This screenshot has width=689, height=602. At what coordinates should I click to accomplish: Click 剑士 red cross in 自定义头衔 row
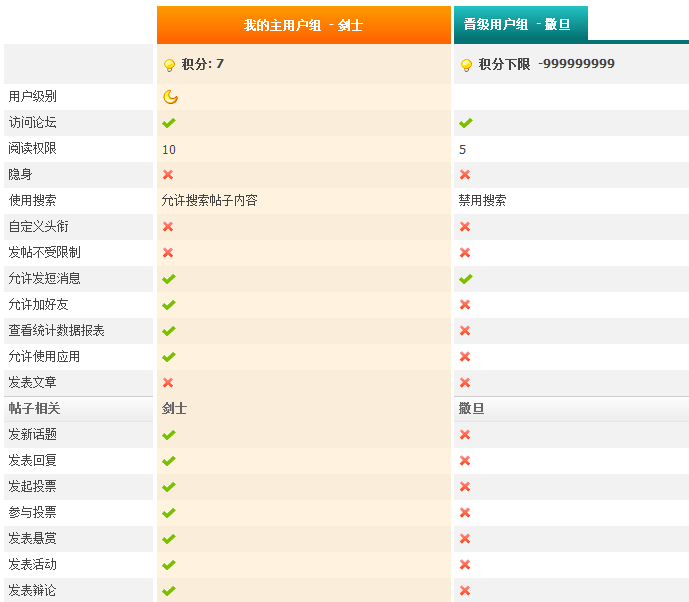[168, 227]
